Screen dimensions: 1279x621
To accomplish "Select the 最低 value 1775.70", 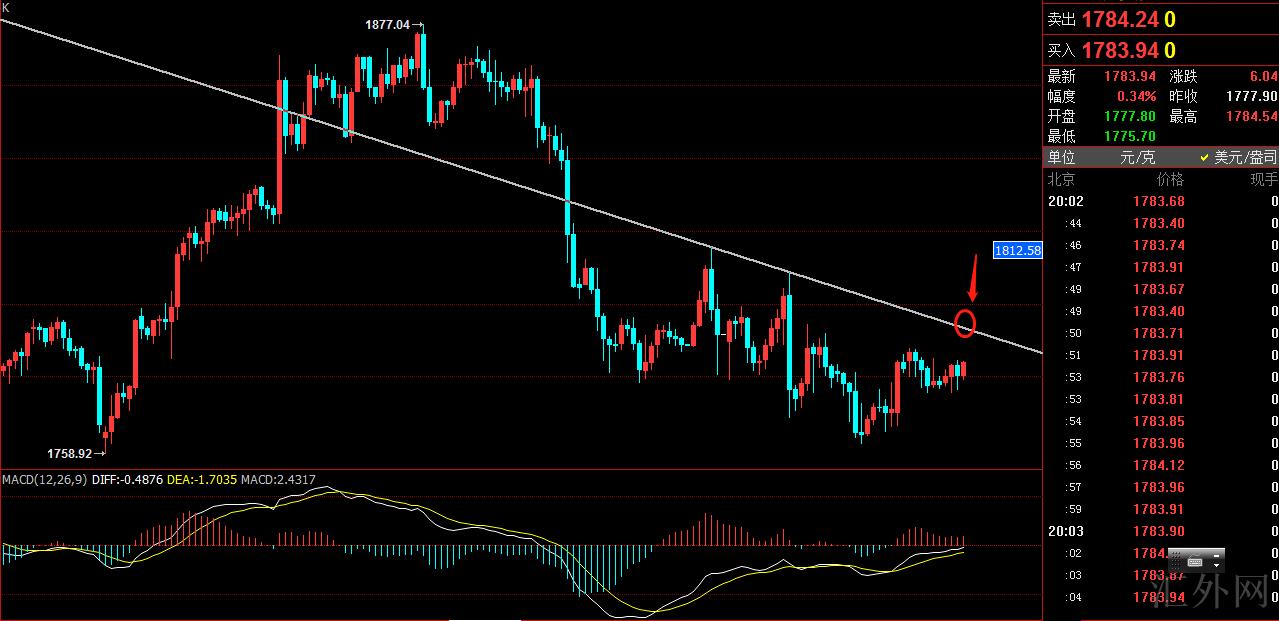I will click(1130, 137).
